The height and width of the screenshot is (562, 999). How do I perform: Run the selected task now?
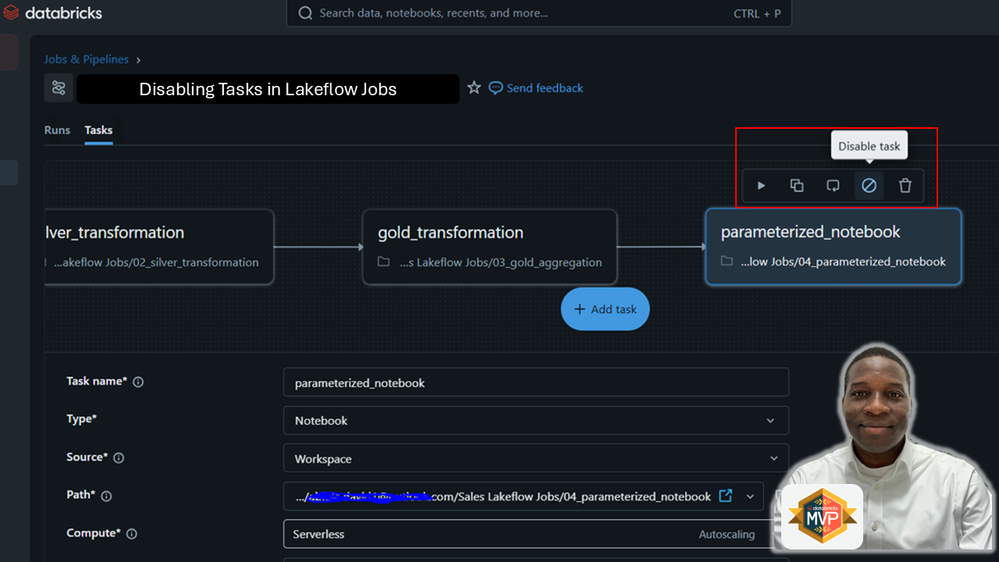[x=761, y=185]
